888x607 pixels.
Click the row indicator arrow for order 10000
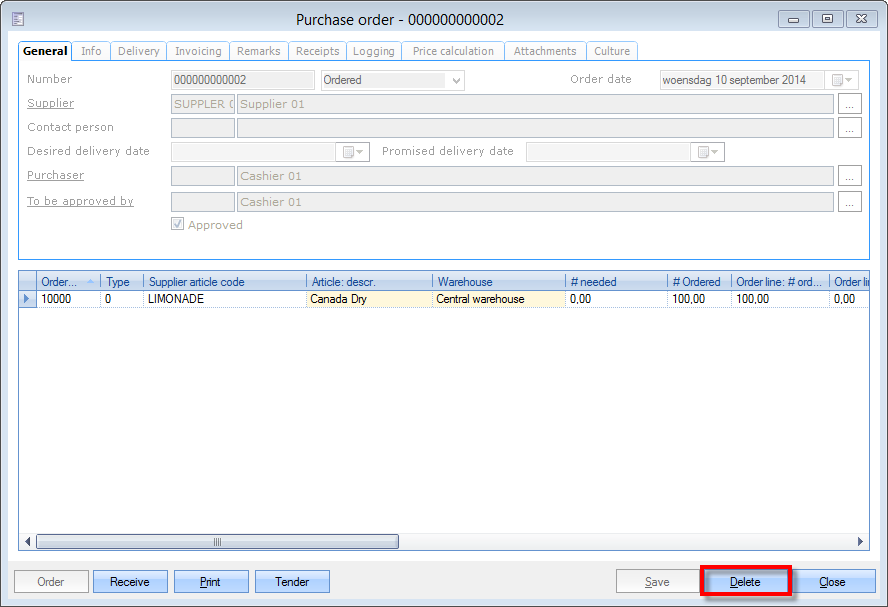[27, 299]
